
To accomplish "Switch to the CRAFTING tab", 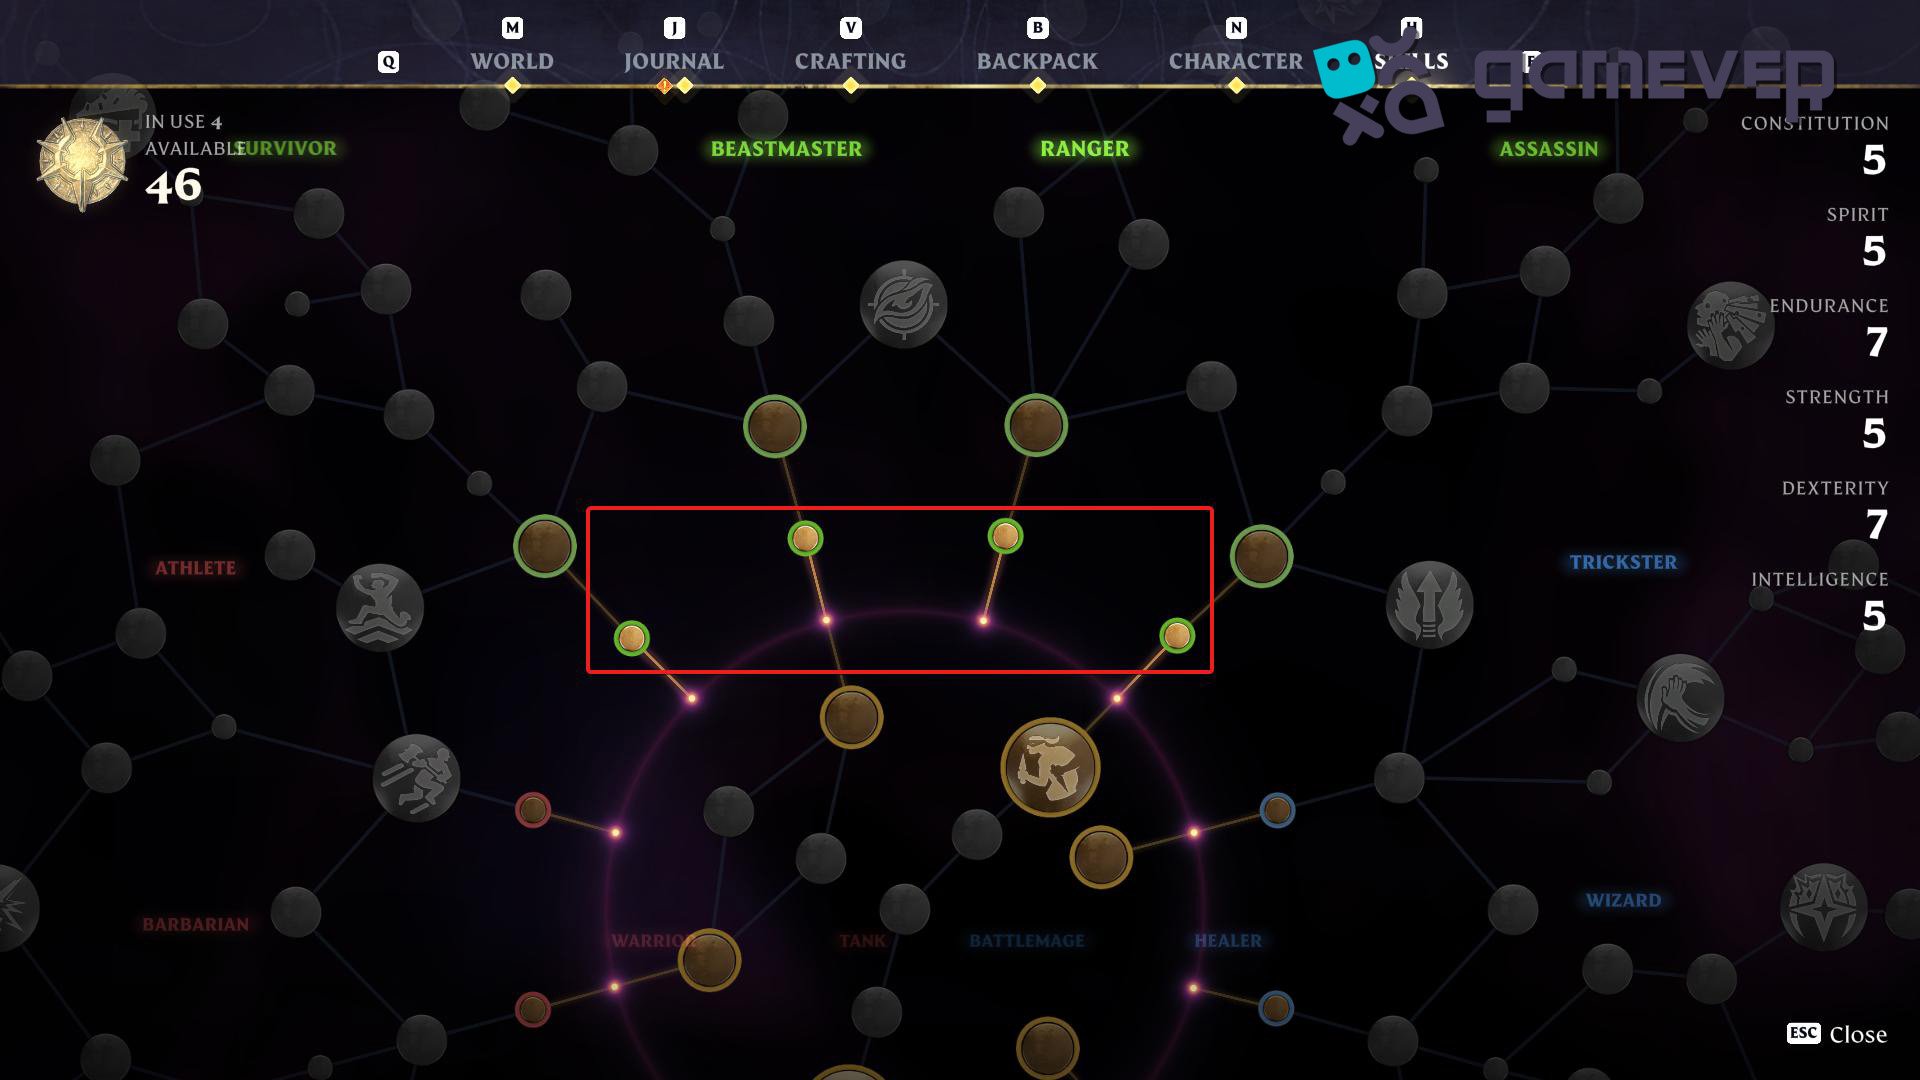I will (x=850, y=61).
